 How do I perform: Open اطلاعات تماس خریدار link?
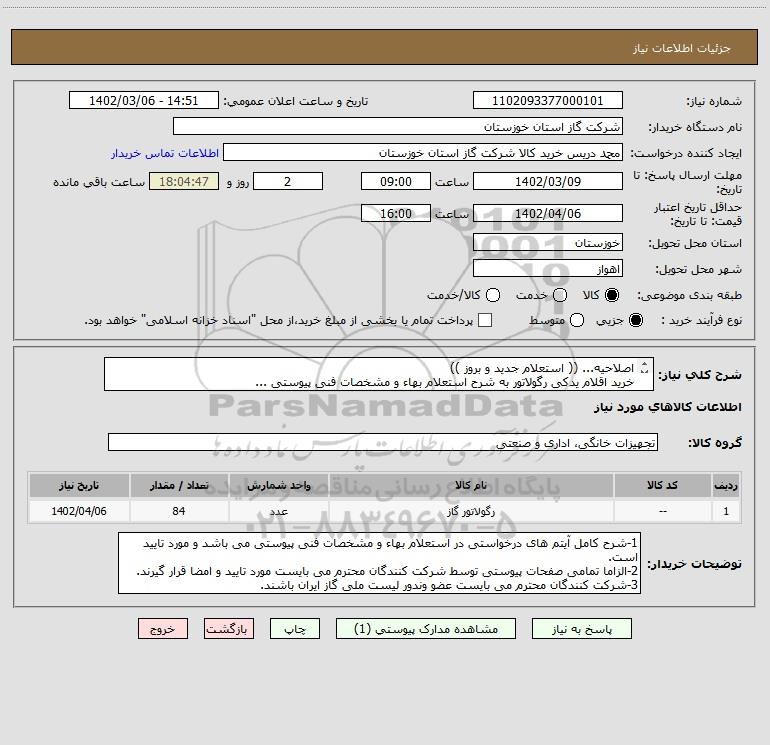[x=165, y=153]
